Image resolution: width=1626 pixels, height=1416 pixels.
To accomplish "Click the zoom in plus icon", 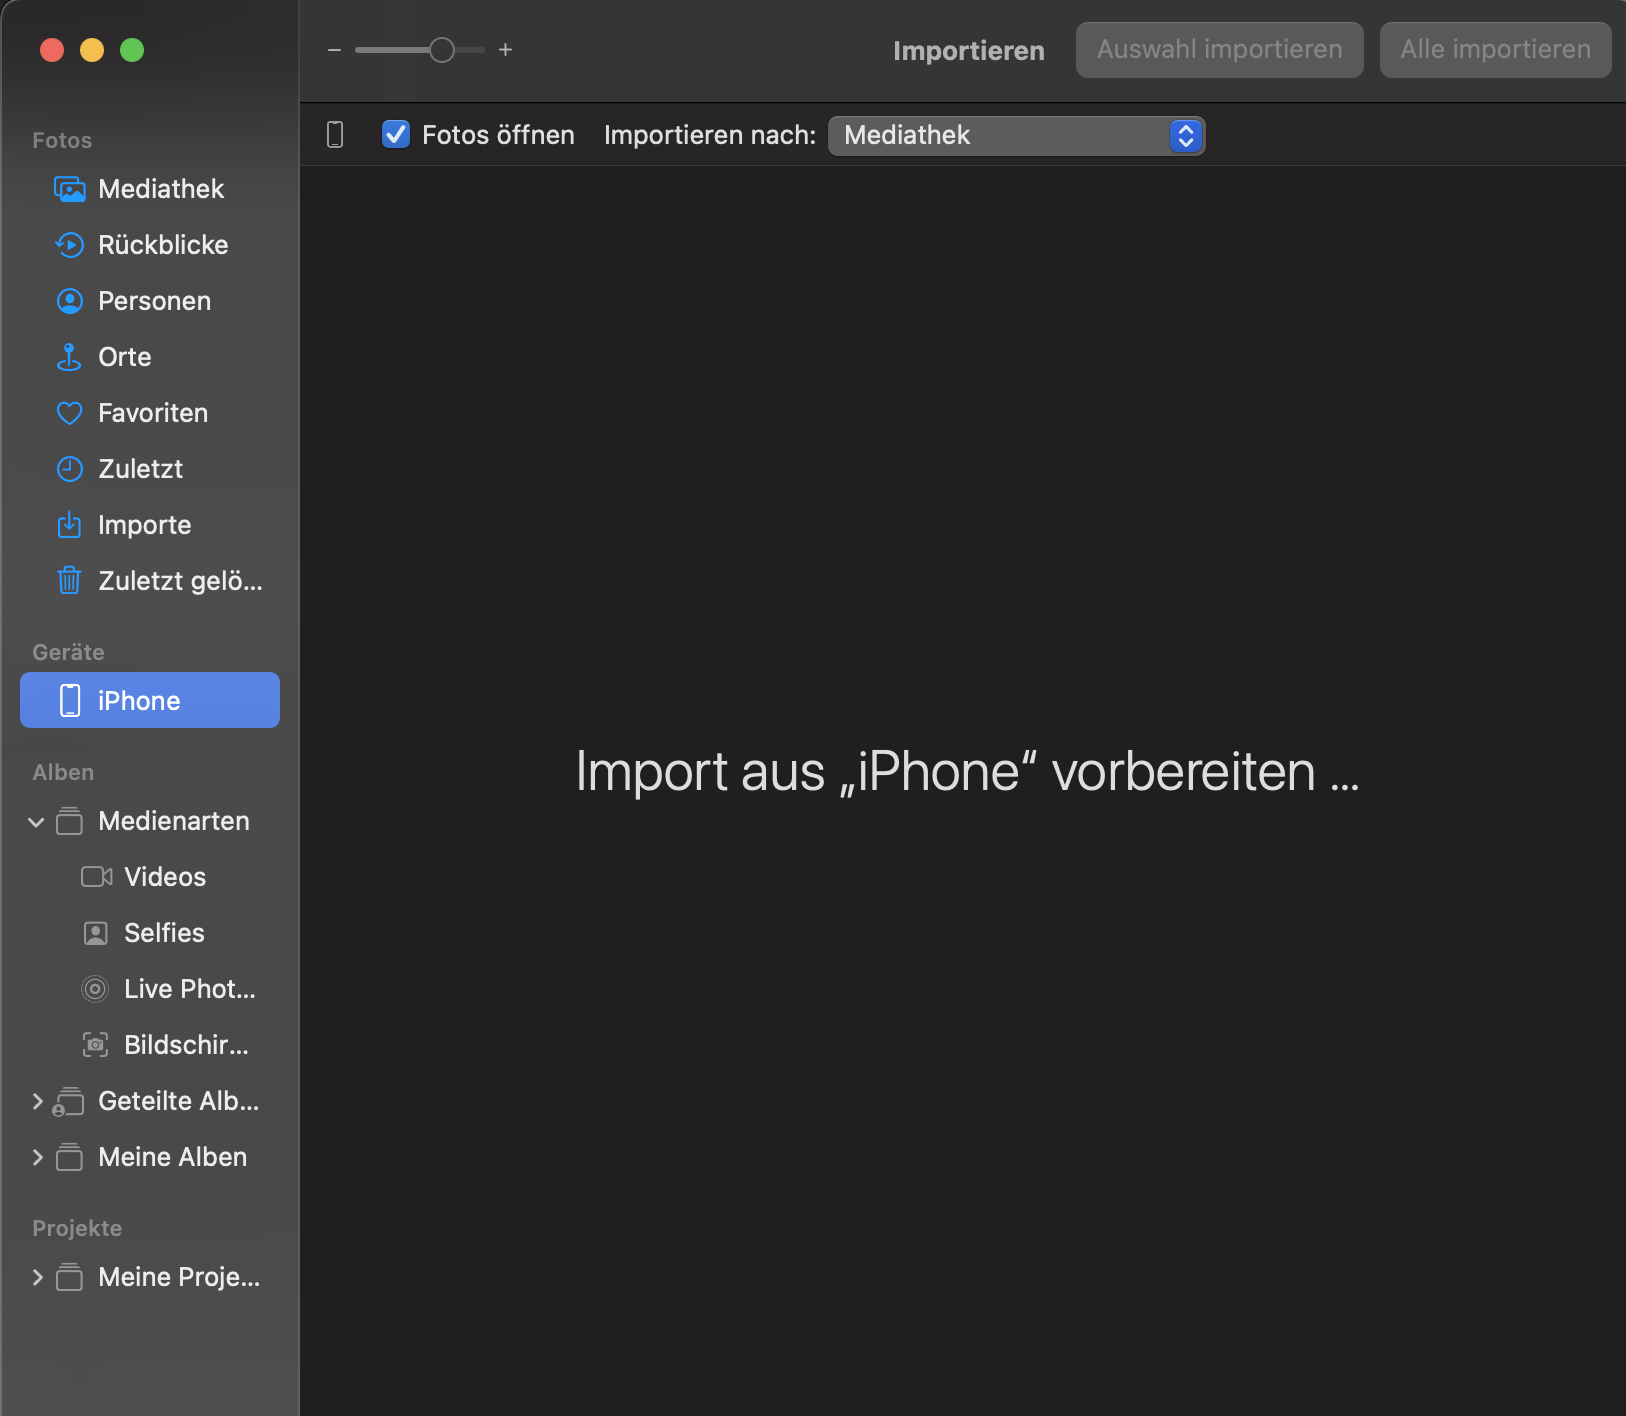I will coord(506,50).
